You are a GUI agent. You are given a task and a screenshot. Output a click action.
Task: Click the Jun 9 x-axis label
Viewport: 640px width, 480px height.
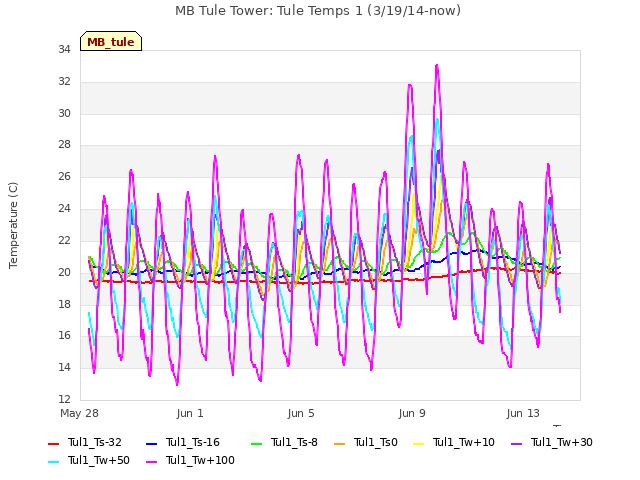click(412, 413)
